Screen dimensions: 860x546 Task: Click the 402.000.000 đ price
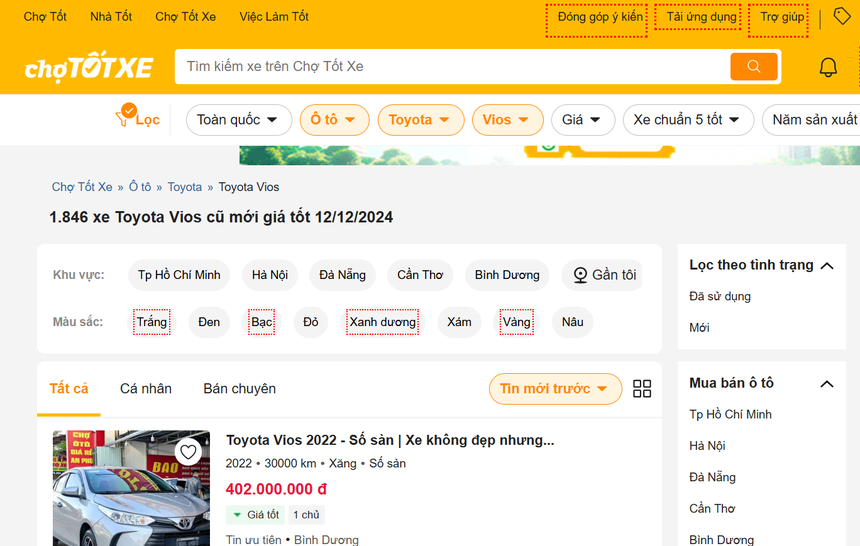pyautogui.click(x=276, y=489)
